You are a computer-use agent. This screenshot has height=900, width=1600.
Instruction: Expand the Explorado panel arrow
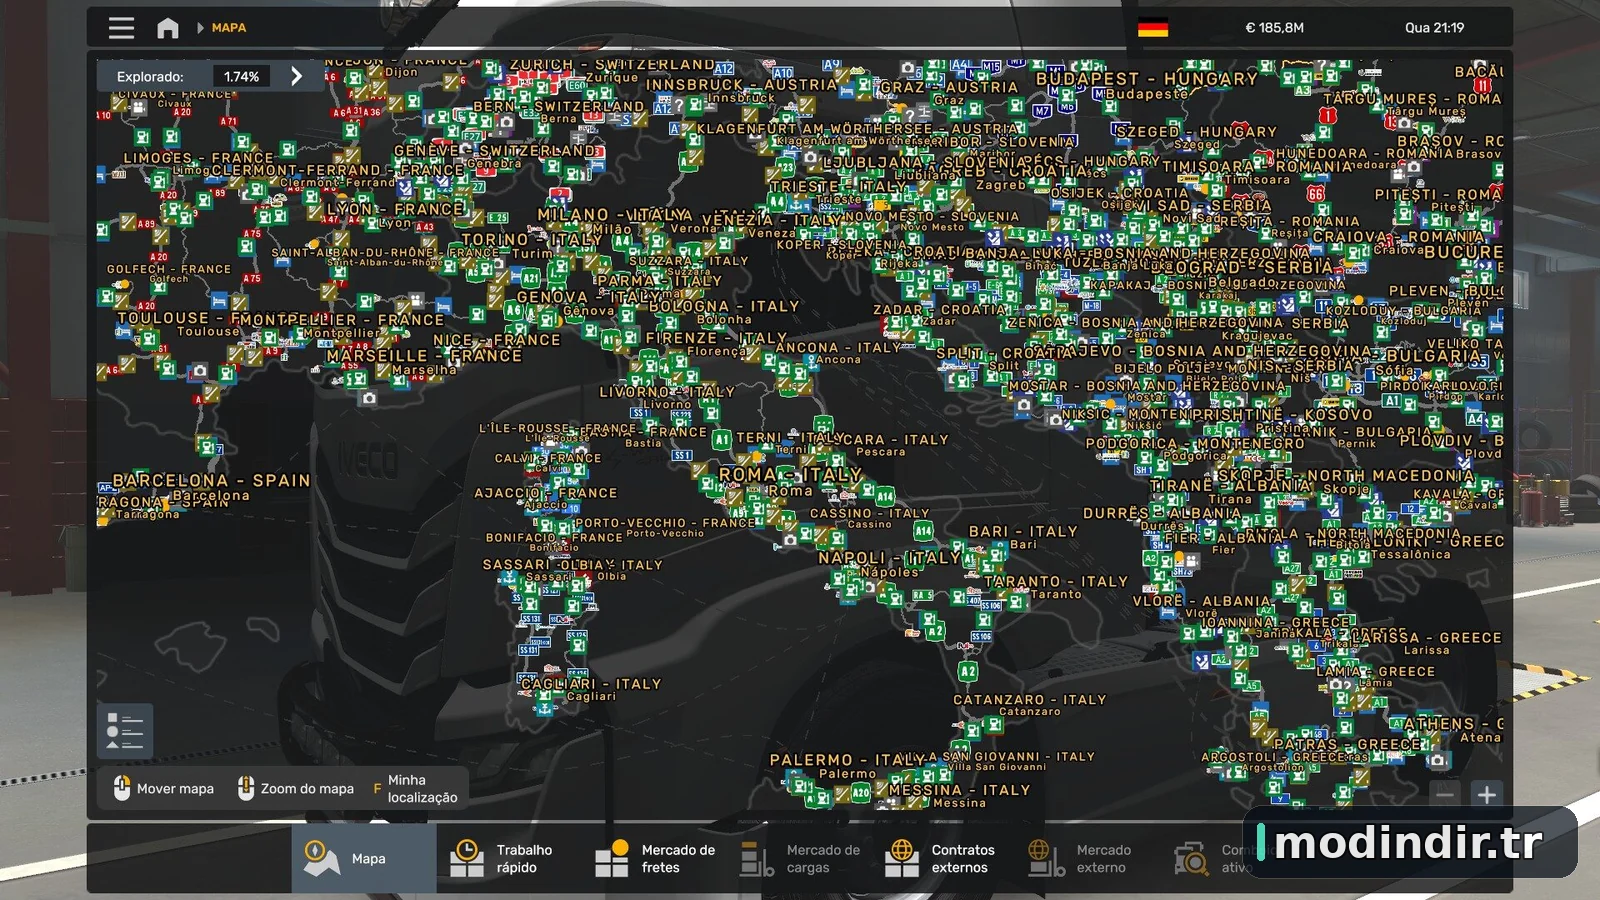click(x=296, y=76)
